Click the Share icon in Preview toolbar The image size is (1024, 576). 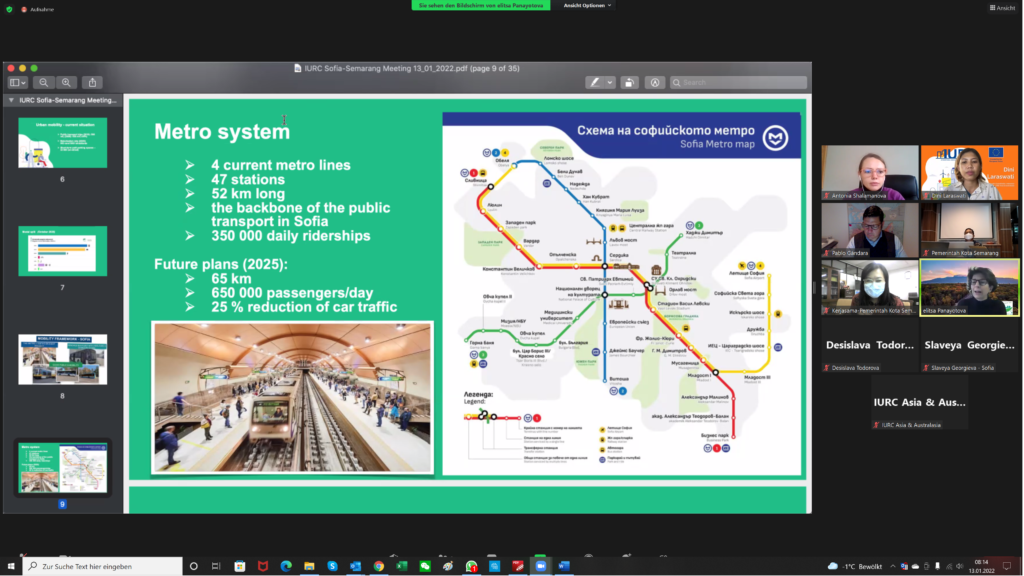[93, 83]
